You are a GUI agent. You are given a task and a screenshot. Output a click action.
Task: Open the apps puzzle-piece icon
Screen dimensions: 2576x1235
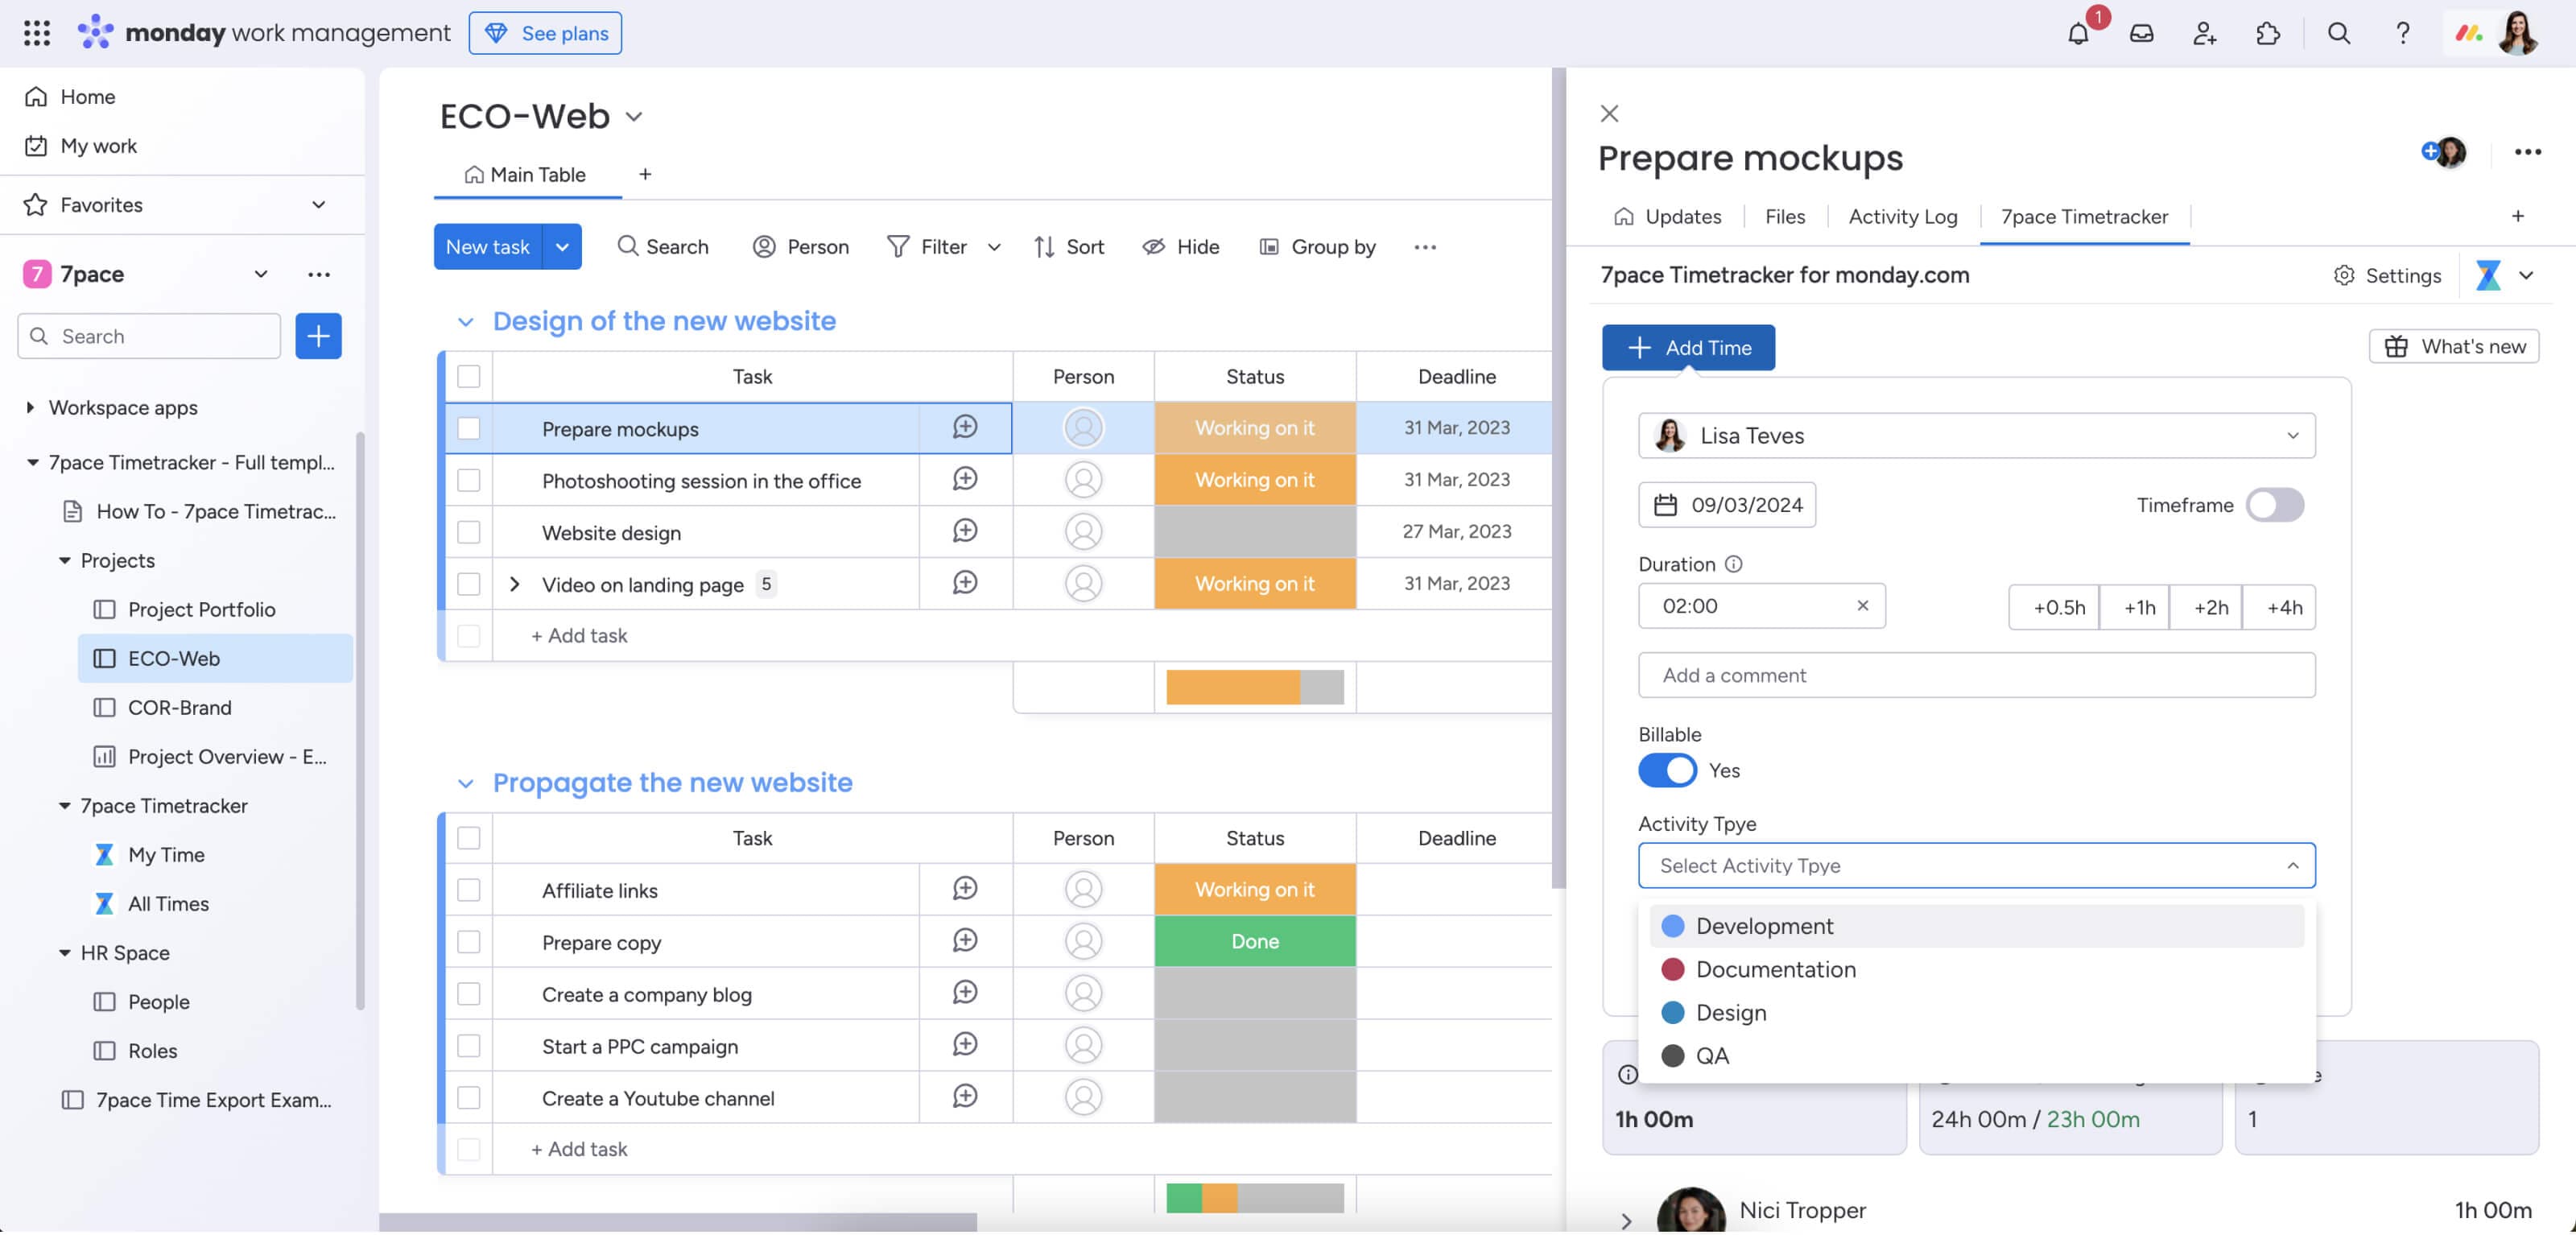point(2267,33)
